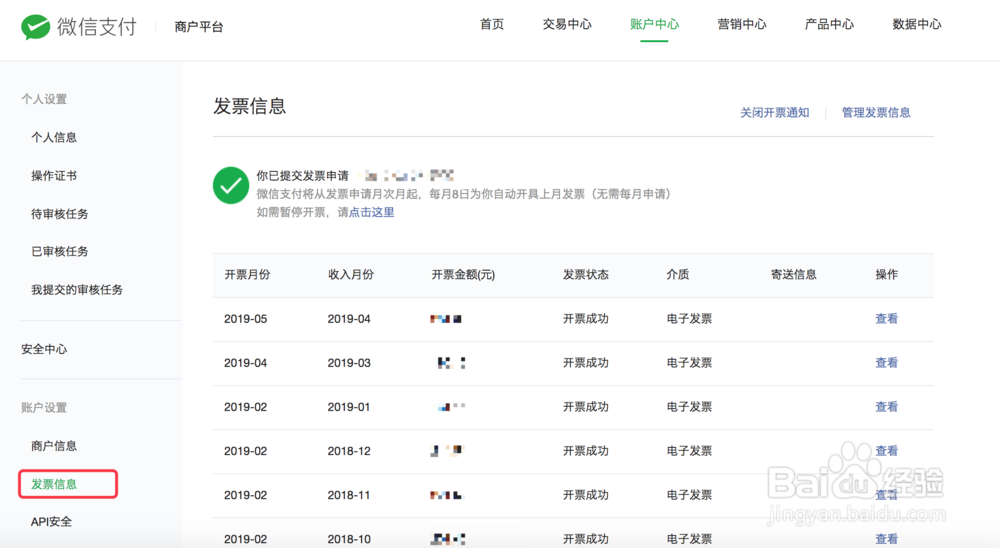Image resolution: width=1000 pixels, height=548 pixels.
Task: Select 待审核任务 in the sidebar
Action: click(60, 214)
